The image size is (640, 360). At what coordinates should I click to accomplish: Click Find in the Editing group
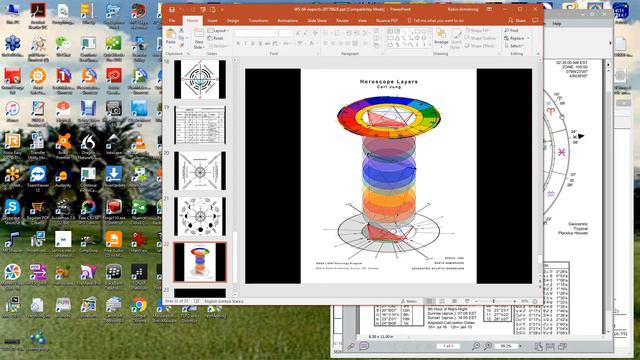tap(511, 30)
